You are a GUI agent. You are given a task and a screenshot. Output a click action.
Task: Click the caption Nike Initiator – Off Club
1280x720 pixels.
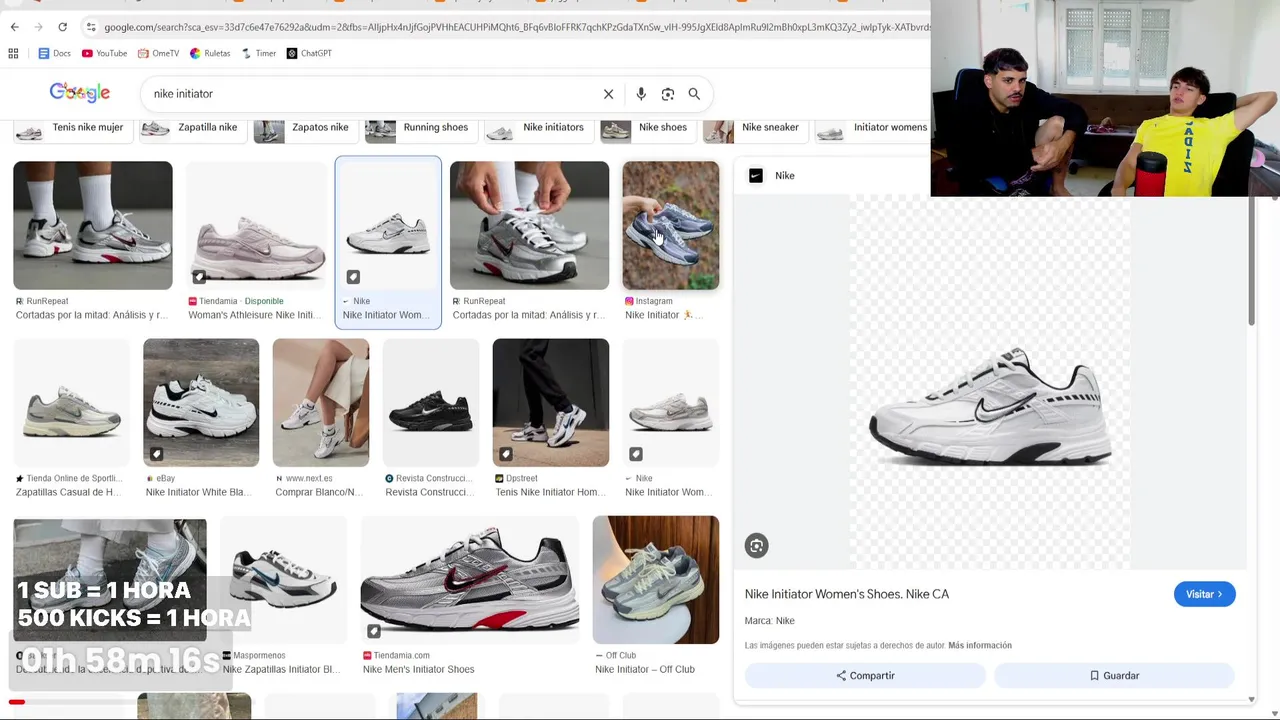tap(645, 670)
